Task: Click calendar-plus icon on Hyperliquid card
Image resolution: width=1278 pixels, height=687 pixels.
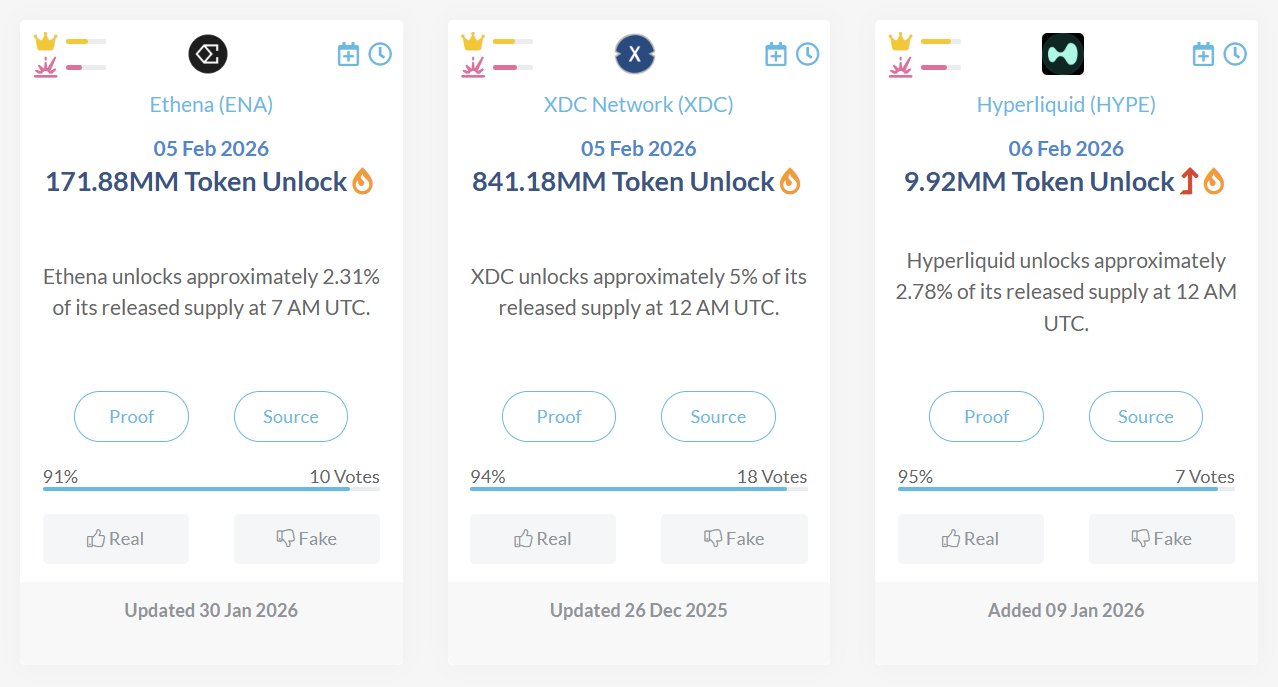Action: point(1203,54)
